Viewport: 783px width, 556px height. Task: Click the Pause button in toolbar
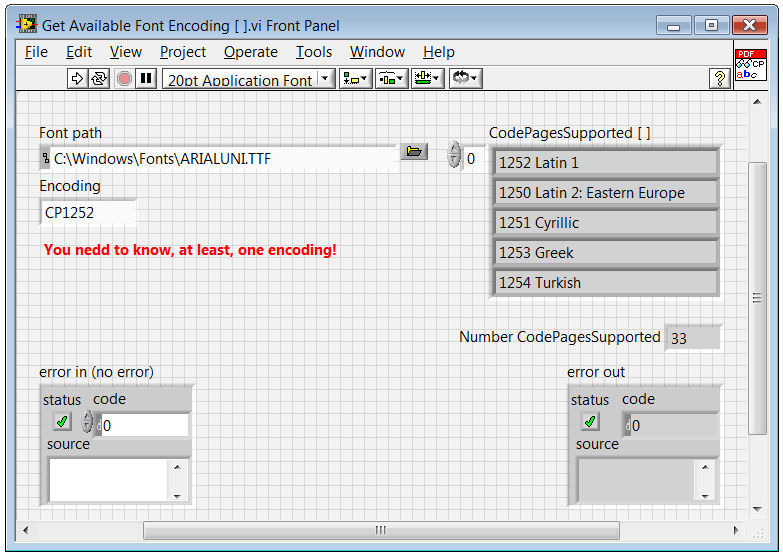coord(146,79)
